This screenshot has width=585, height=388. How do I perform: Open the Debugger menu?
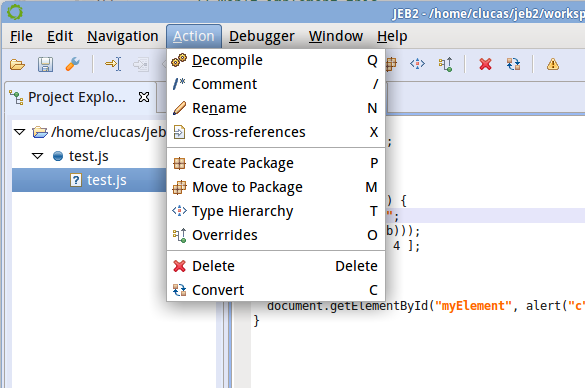(x=262, y=37)
